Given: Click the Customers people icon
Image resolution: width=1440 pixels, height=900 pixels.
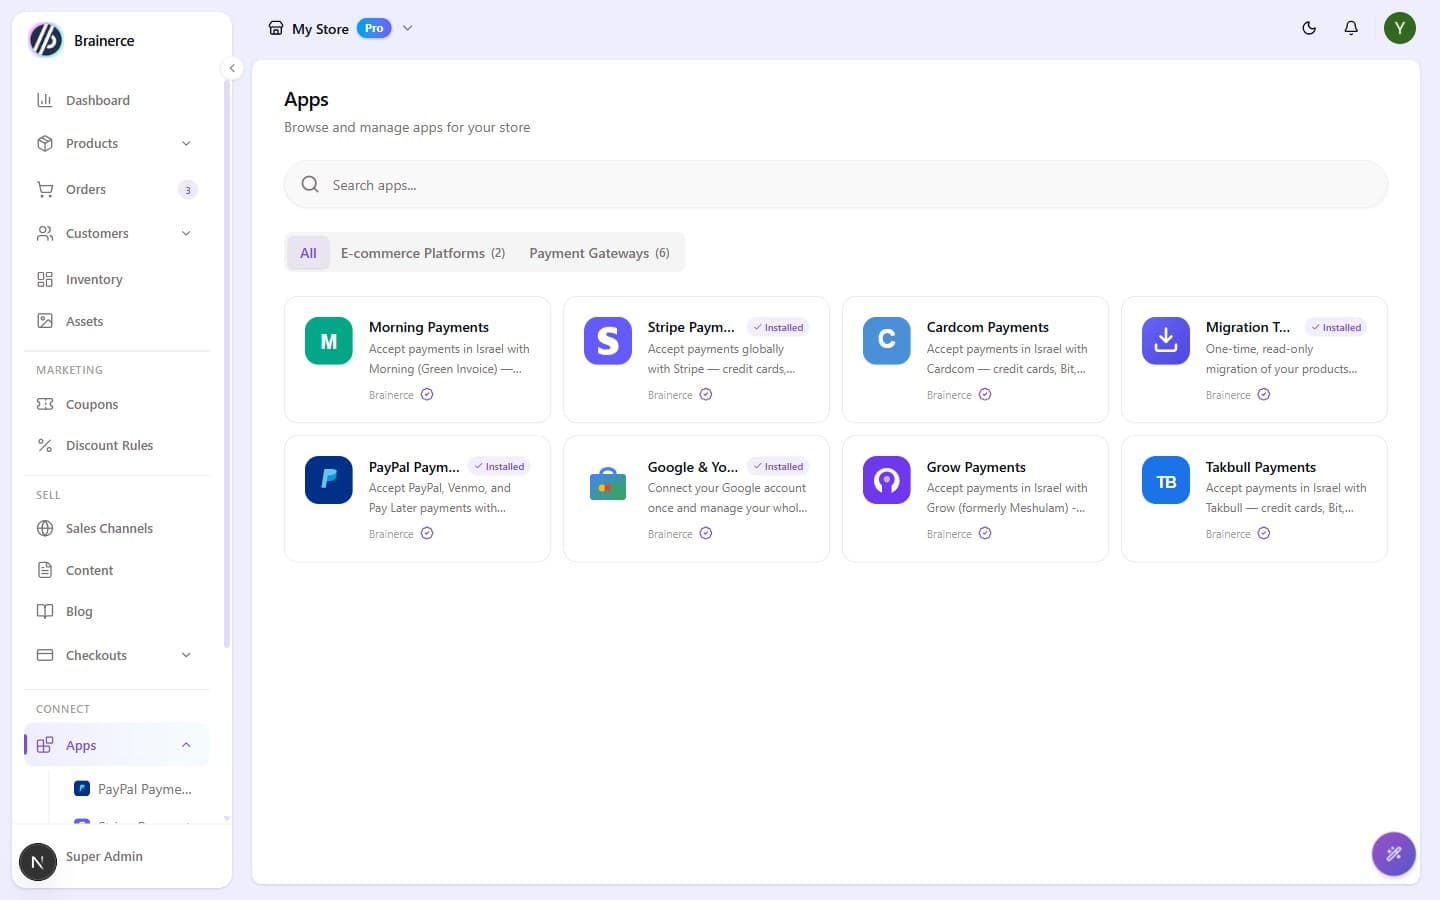Looking at the screenshot, I should (x=45, y=233).
